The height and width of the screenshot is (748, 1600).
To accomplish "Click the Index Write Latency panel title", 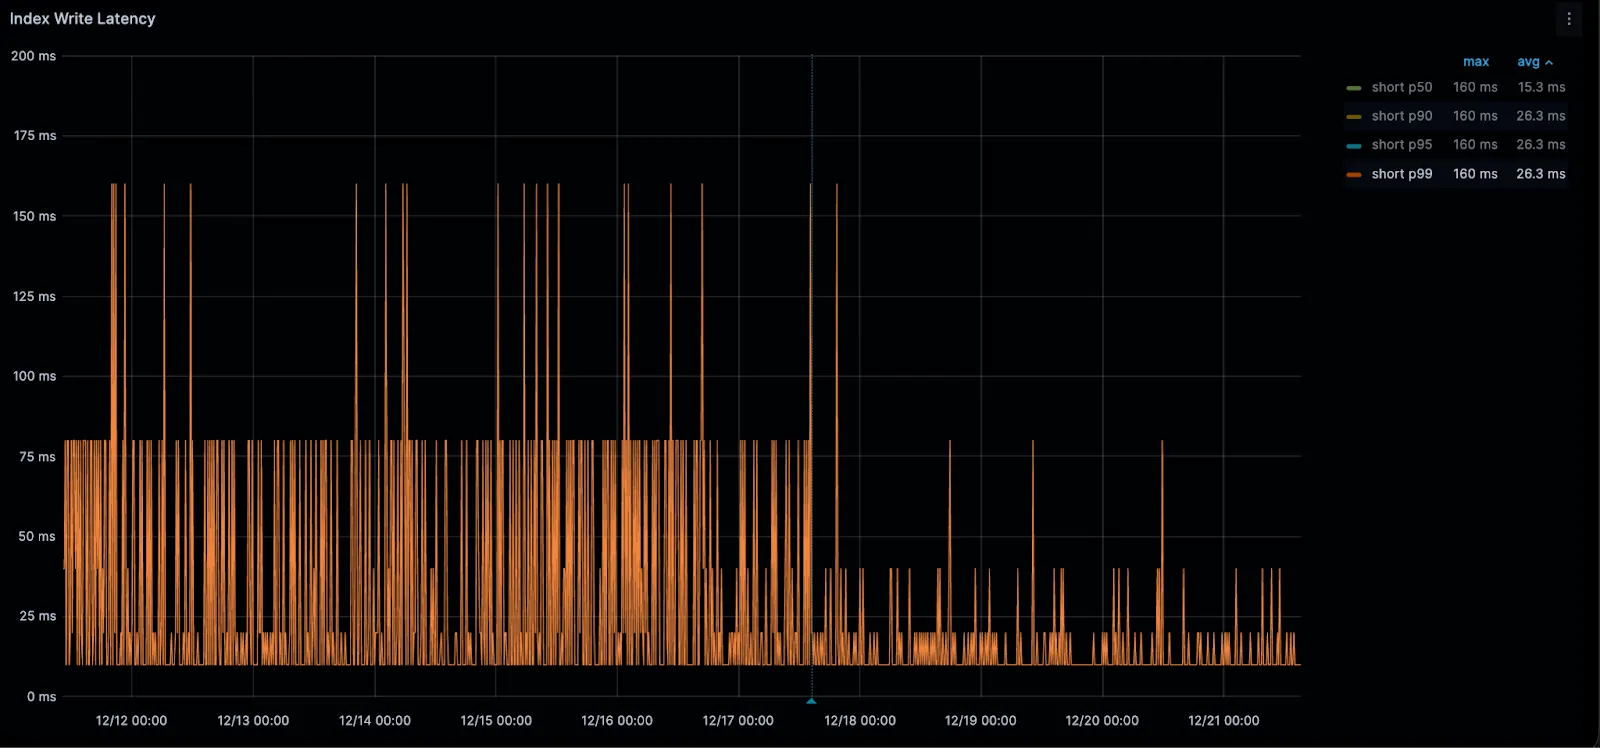I will [82, 19].
